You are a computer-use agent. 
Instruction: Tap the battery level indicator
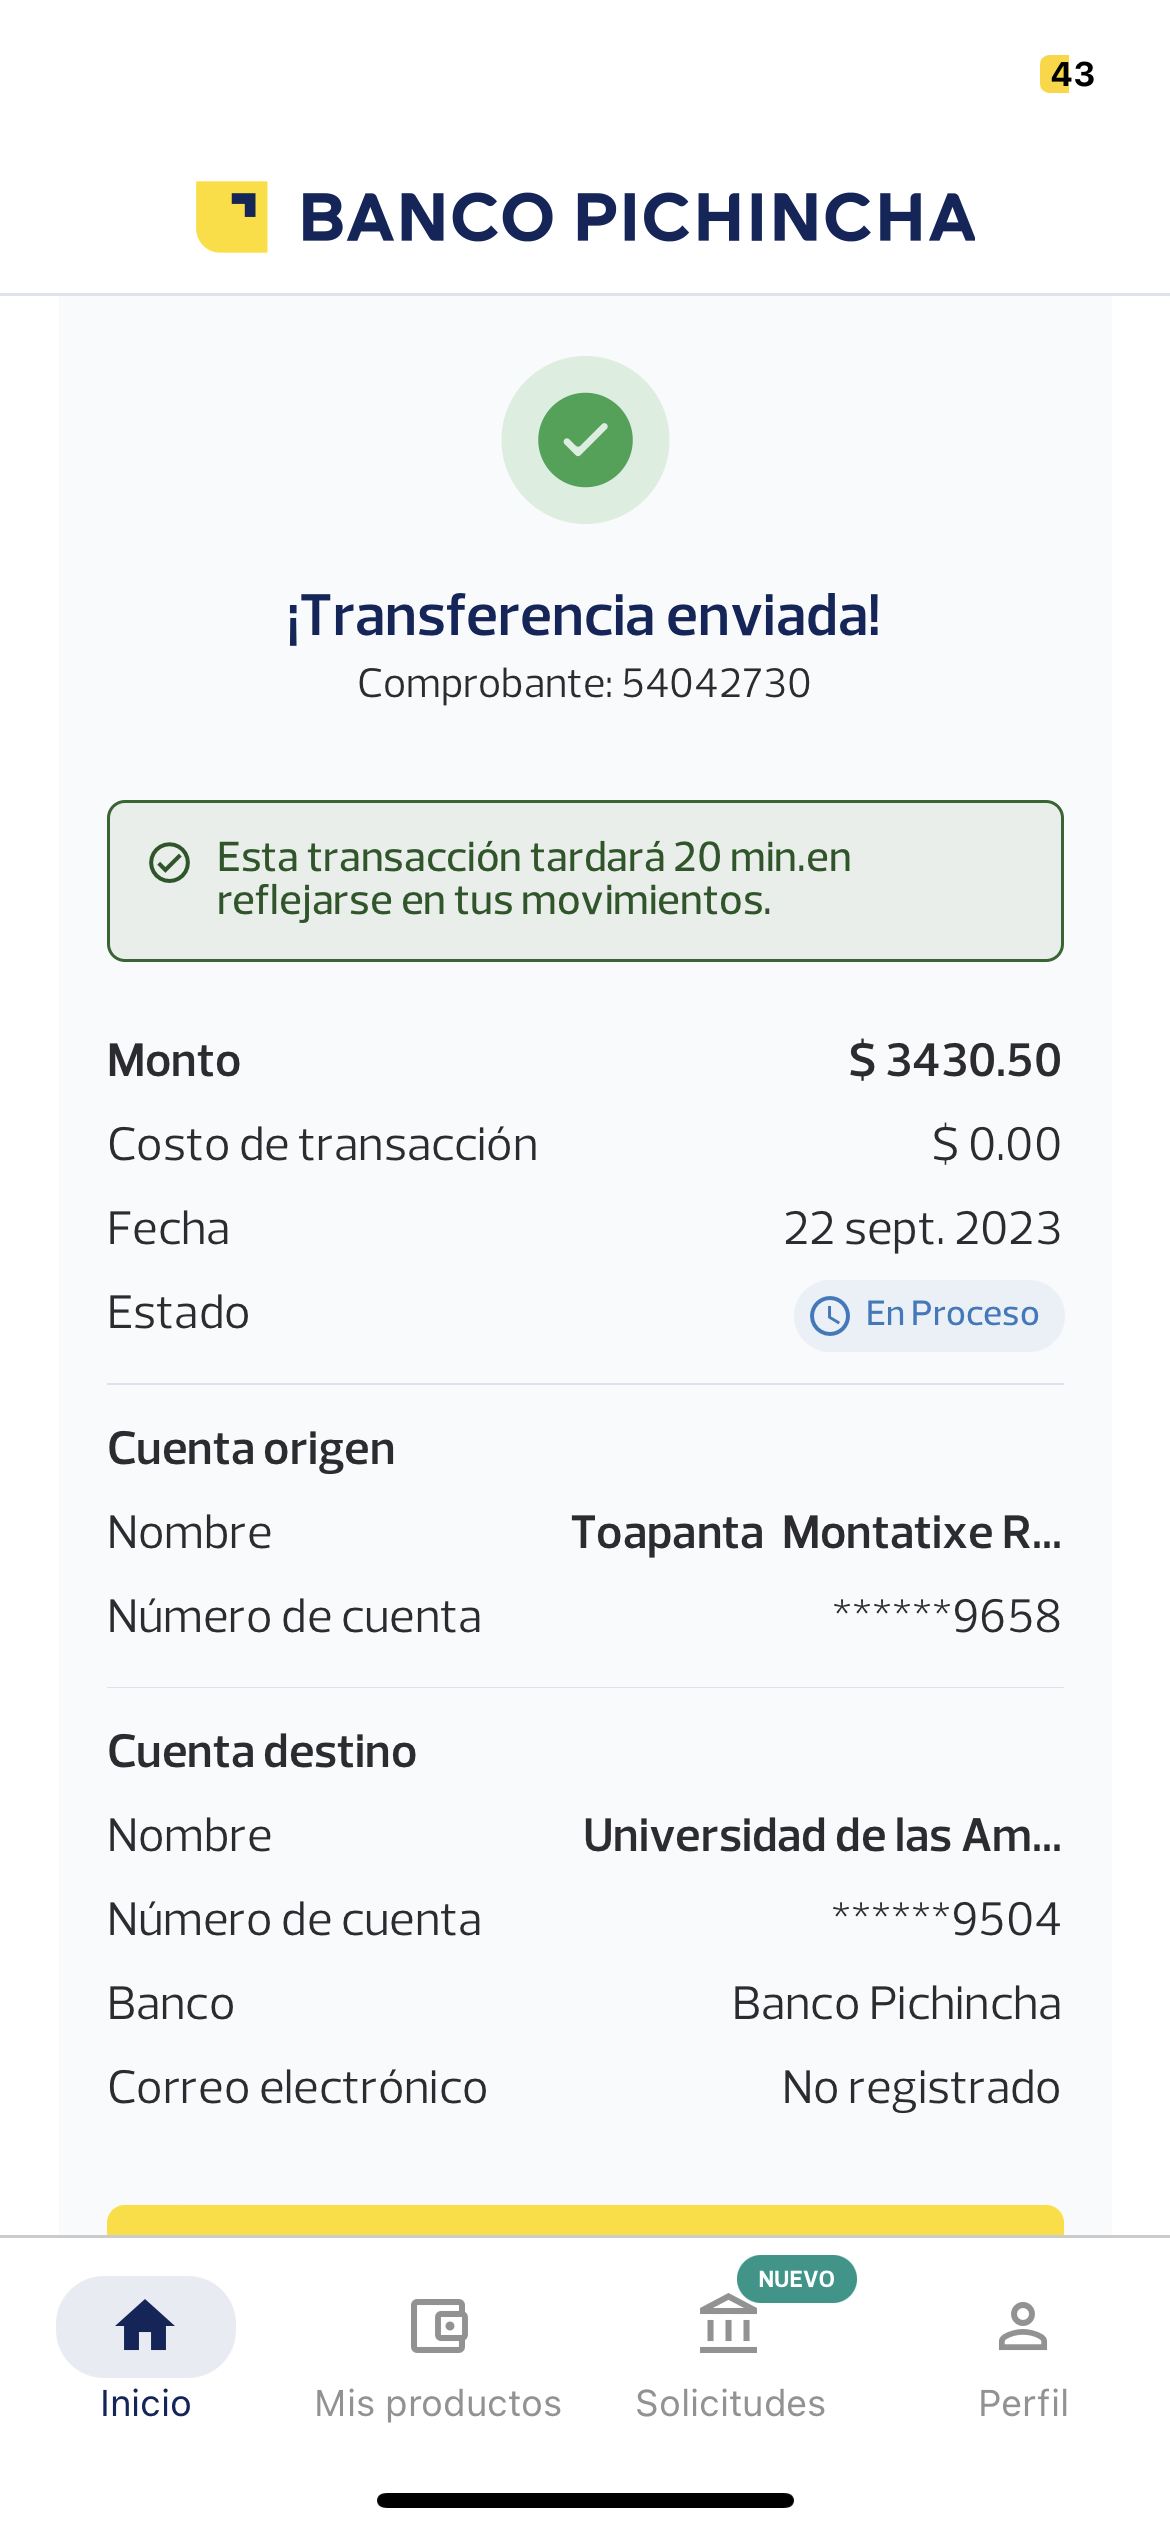click(x=1067, y=74)
